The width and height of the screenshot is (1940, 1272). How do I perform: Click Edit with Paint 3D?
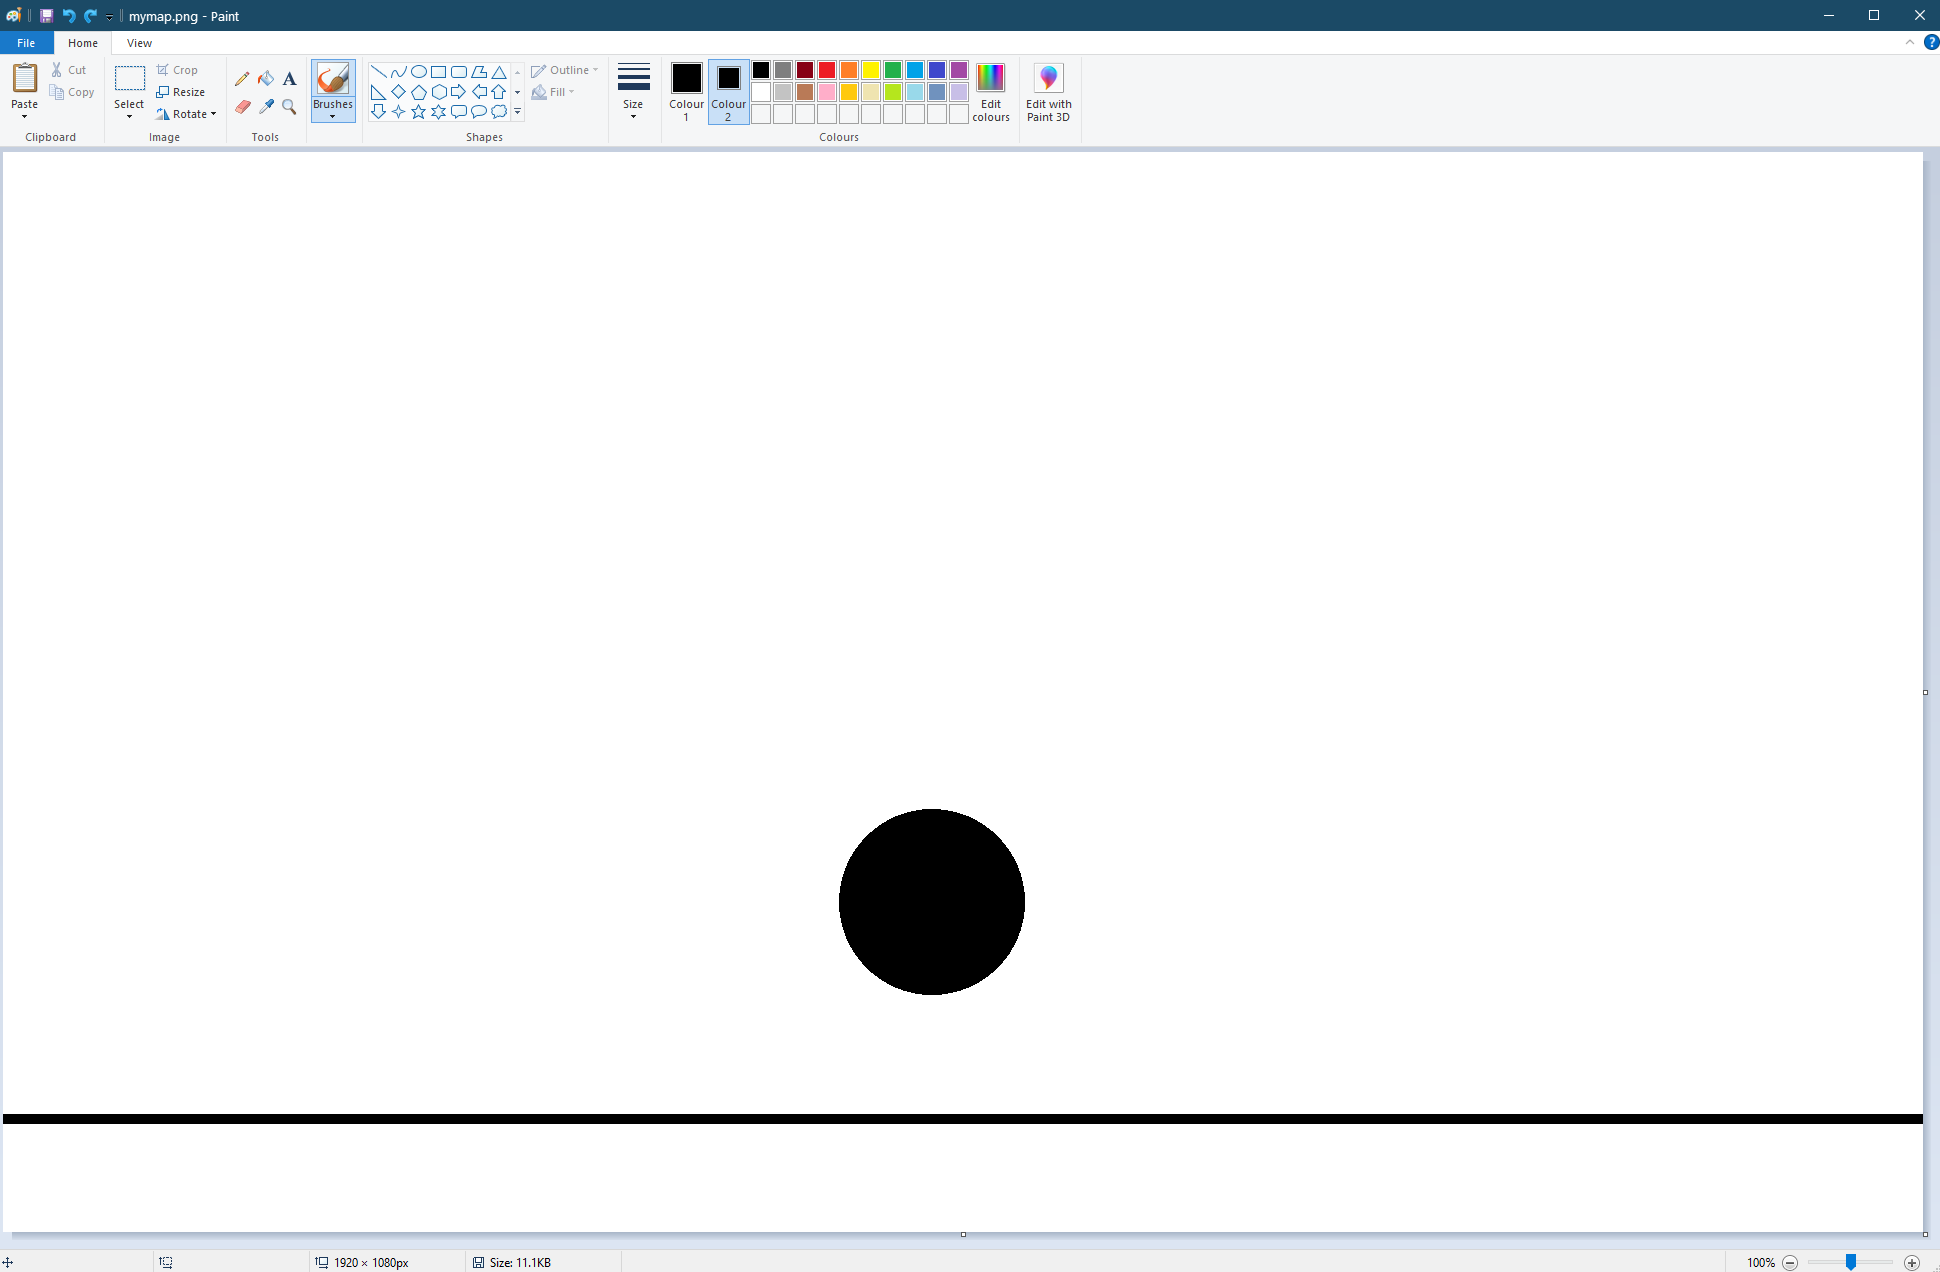pyautogui.click(x=1048, y=91)
